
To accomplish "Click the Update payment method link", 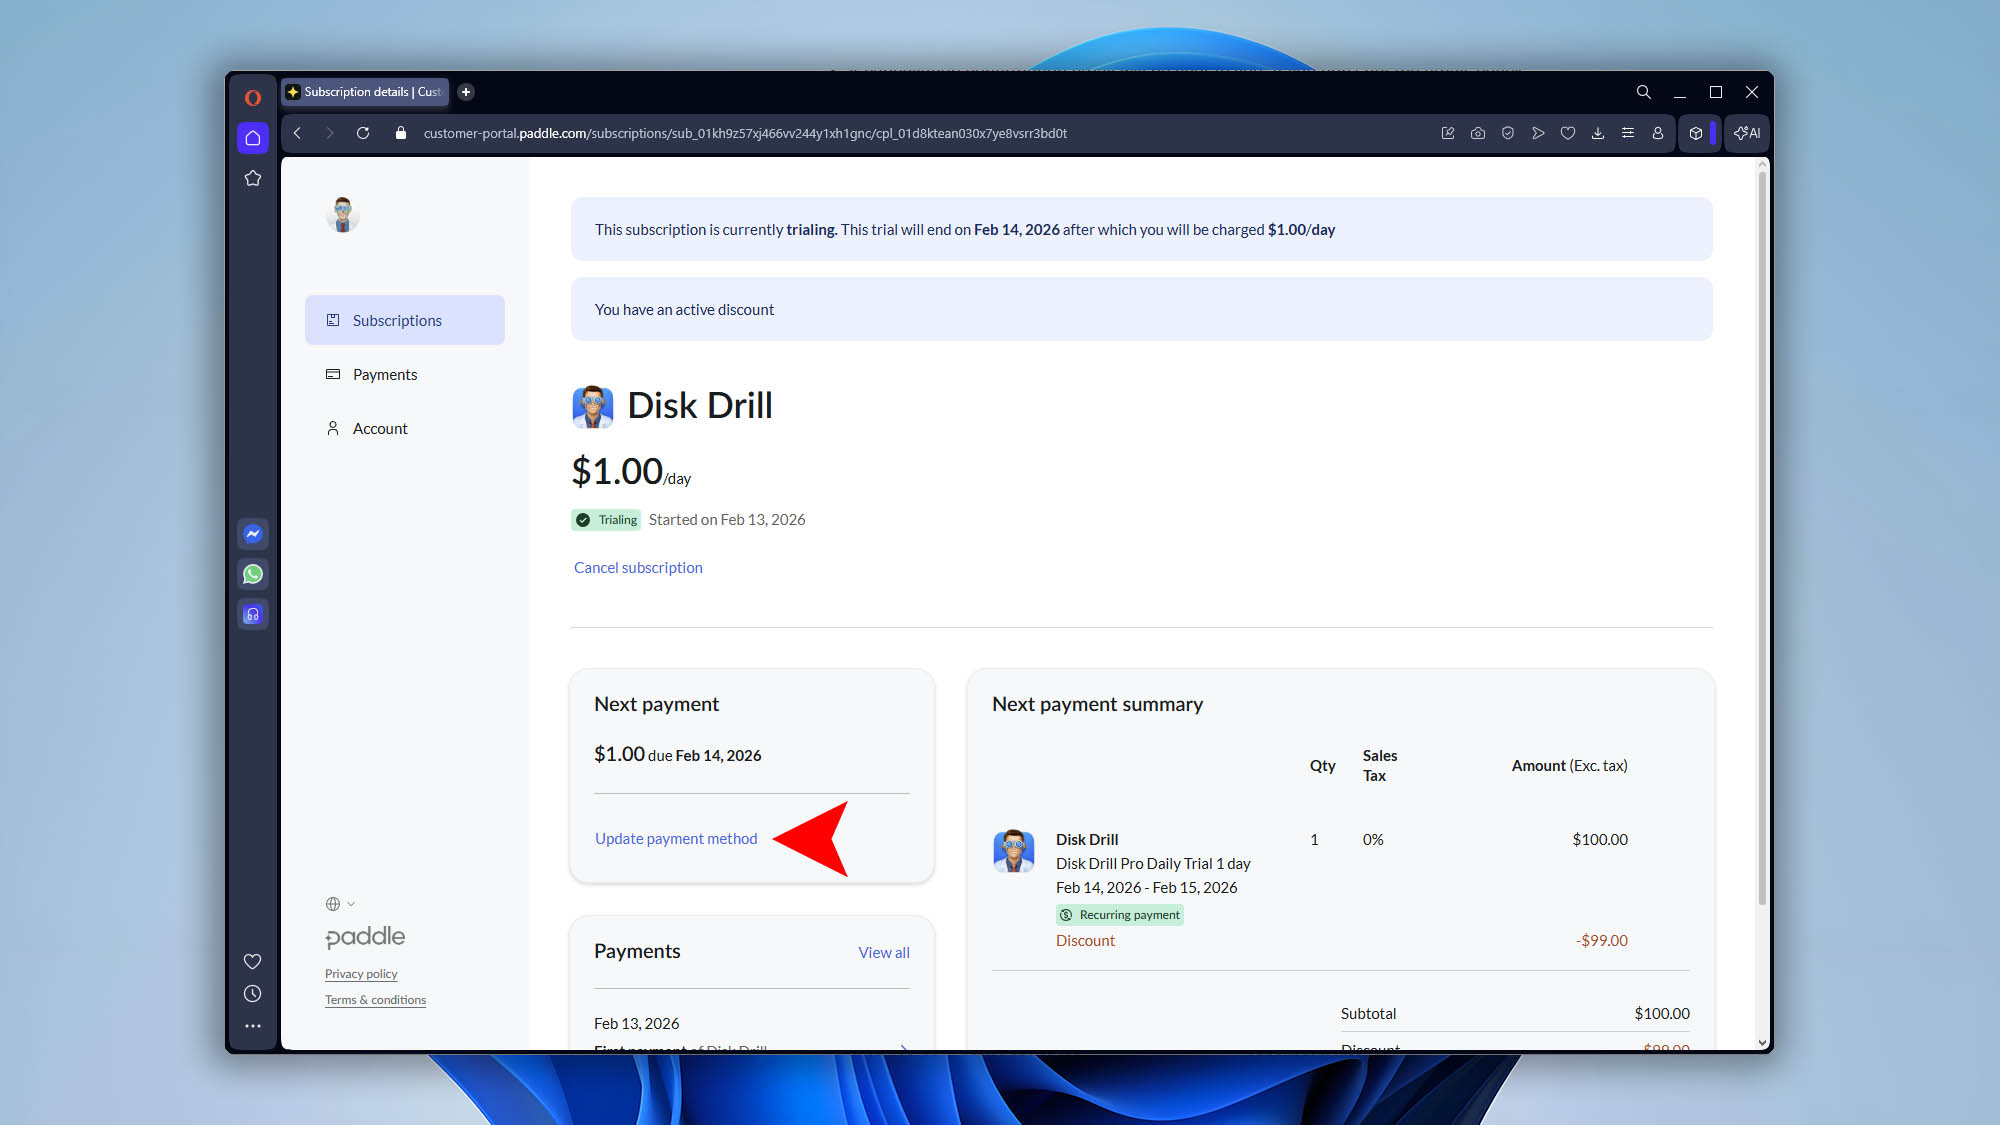I will coord(675,838).
